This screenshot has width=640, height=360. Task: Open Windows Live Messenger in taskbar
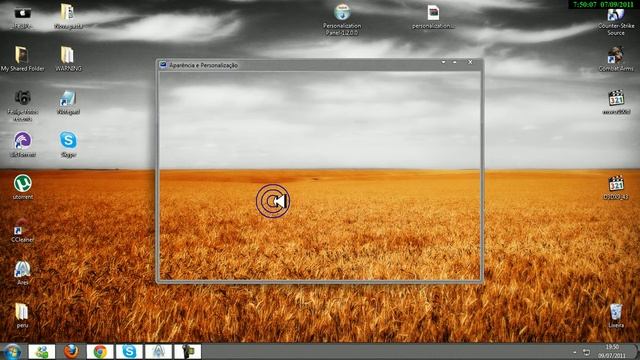point(42,351)
